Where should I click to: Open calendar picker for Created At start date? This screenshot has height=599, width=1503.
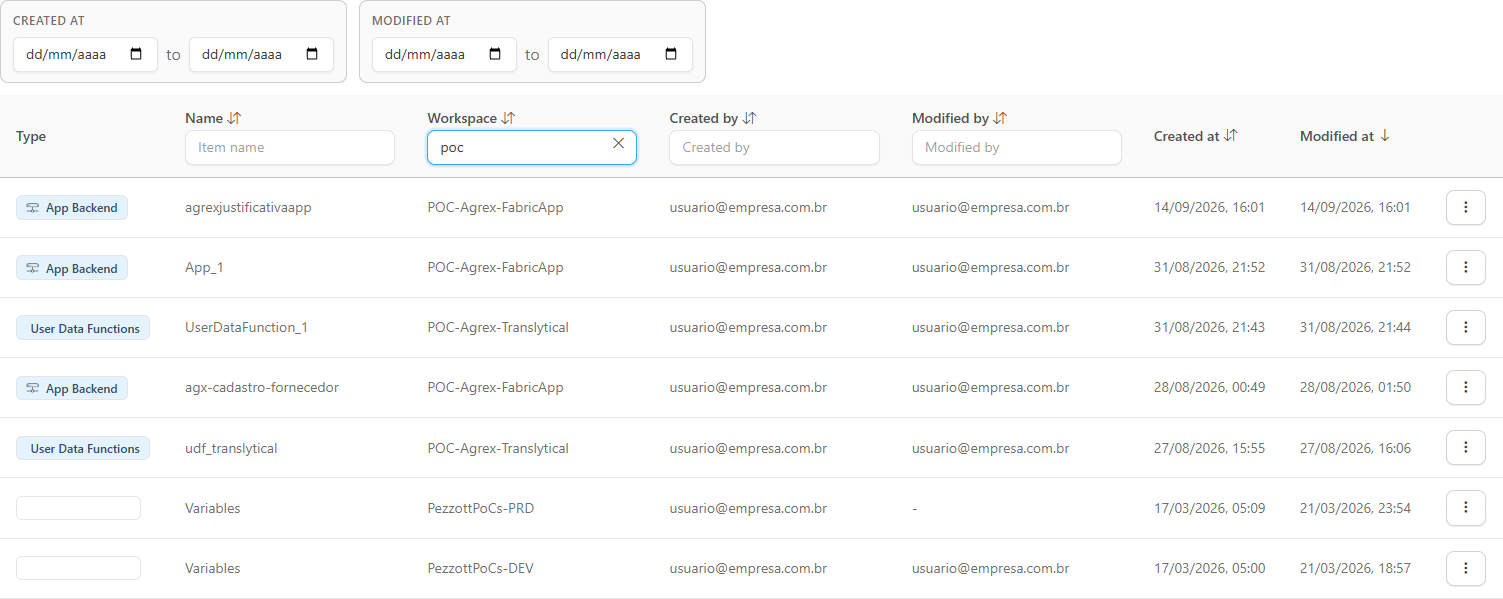(137, 55)
